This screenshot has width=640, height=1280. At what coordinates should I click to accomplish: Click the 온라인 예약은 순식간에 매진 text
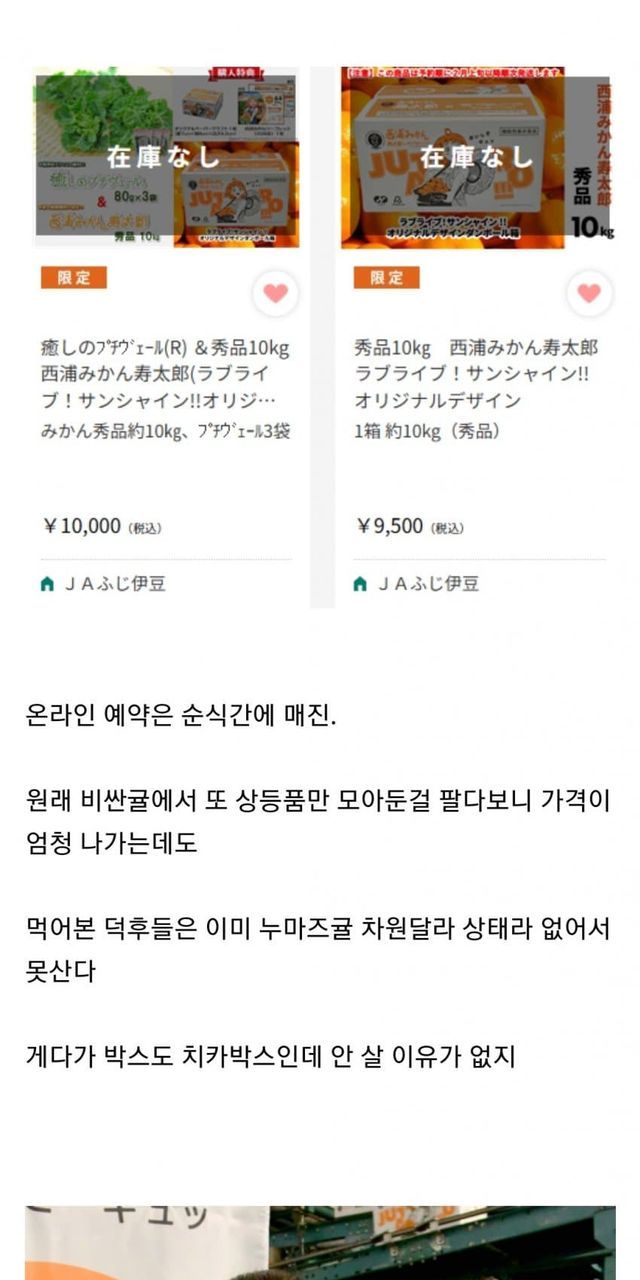pyautogui.click(x=181, y=717)
